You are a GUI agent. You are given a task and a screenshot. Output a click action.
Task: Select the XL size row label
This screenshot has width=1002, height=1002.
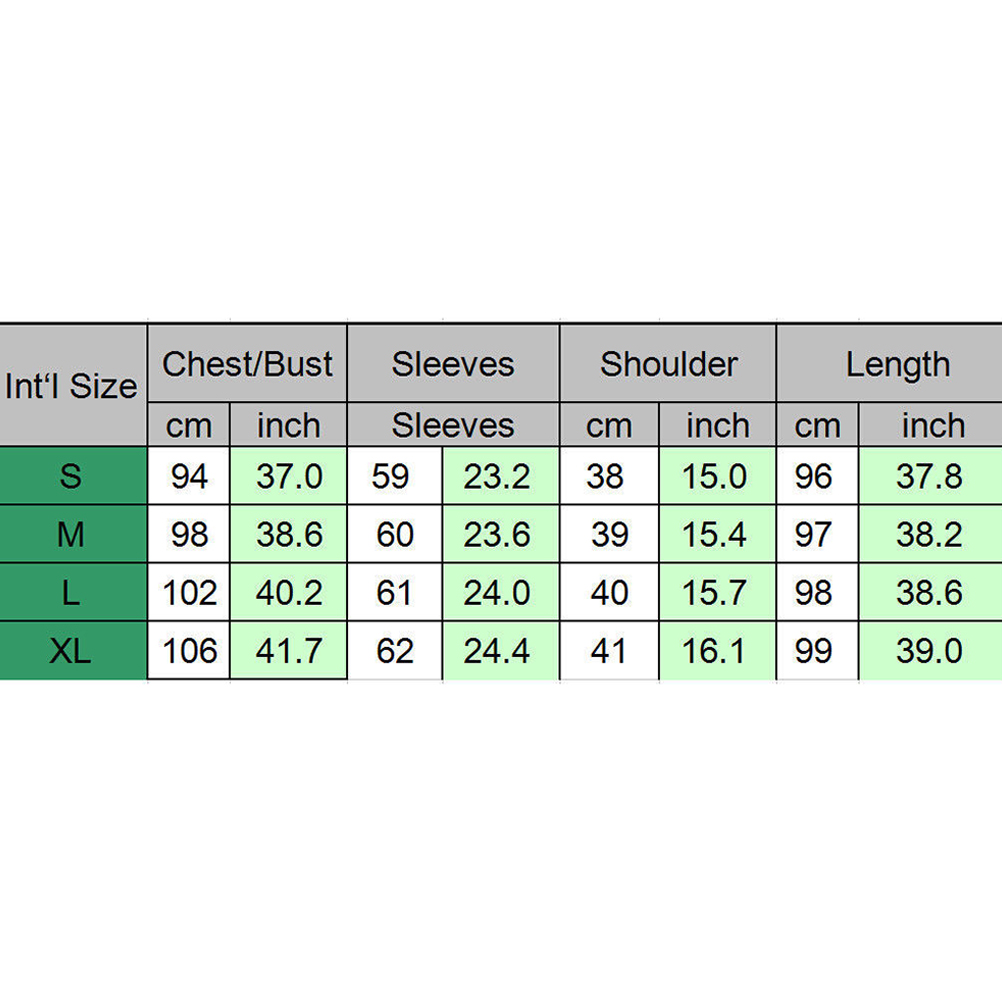coord(72,652)
